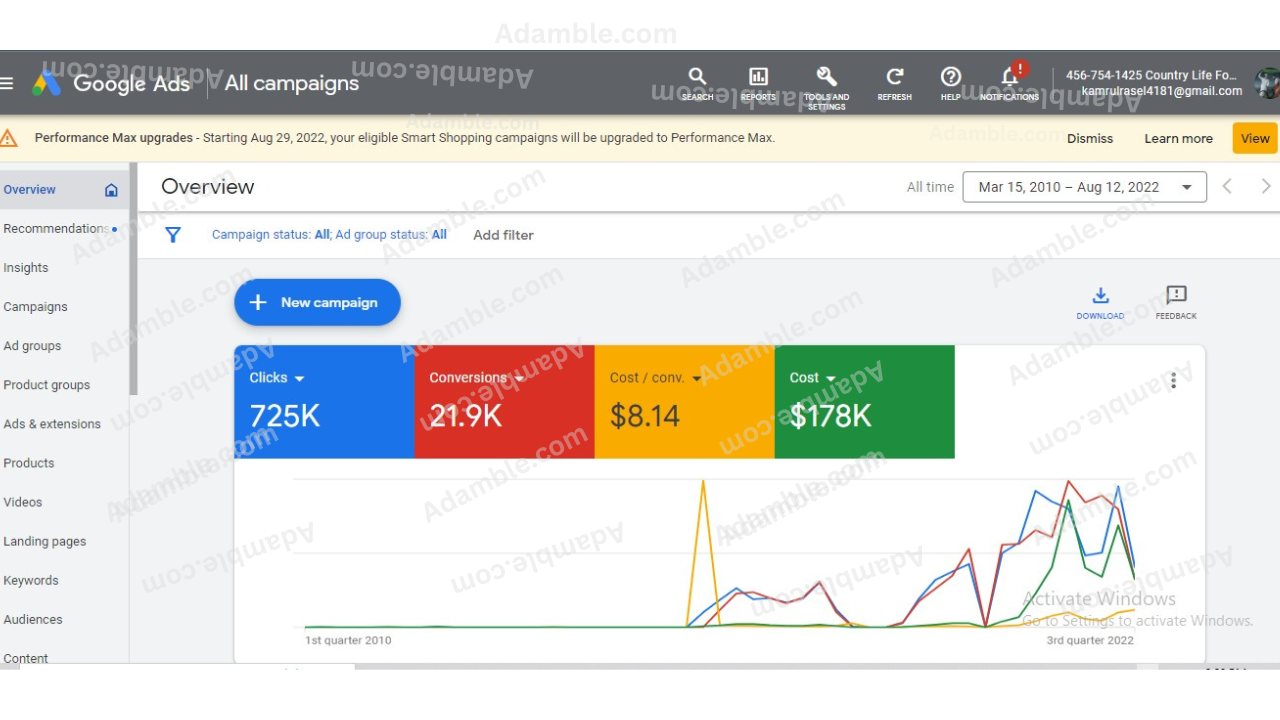Go to the previous date range arrow
This screenshot has height=720, width=1280.
point(1227,187)
